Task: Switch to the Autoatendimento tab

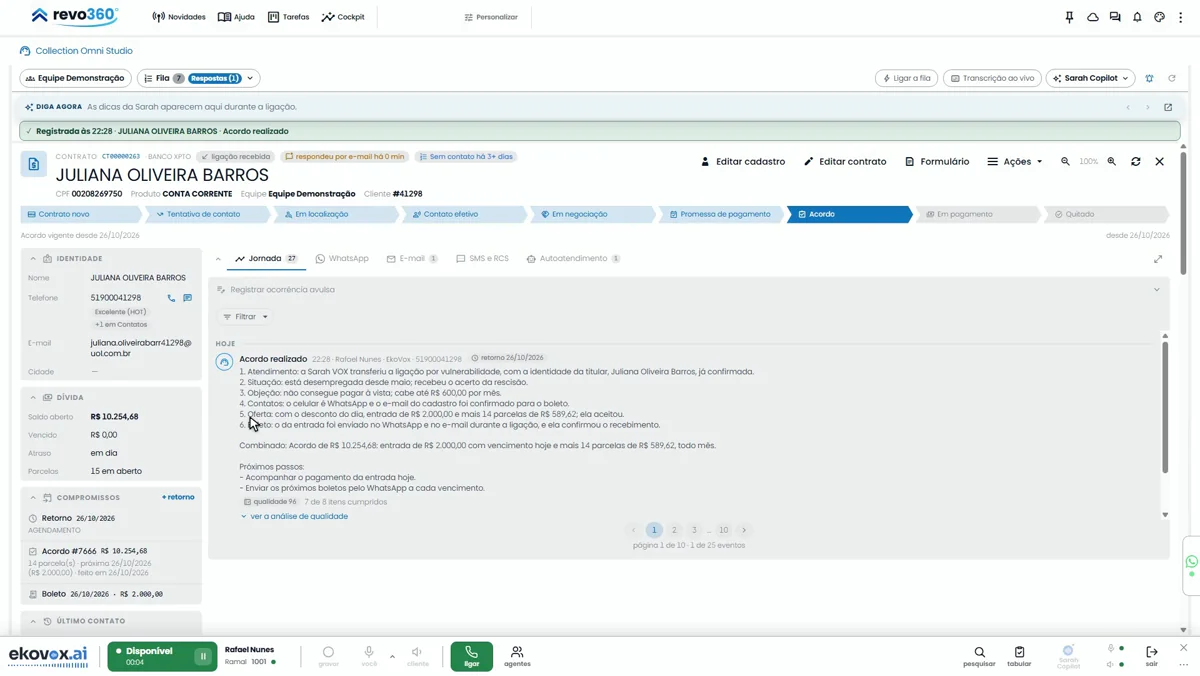Action: click(x=573, y=259)
